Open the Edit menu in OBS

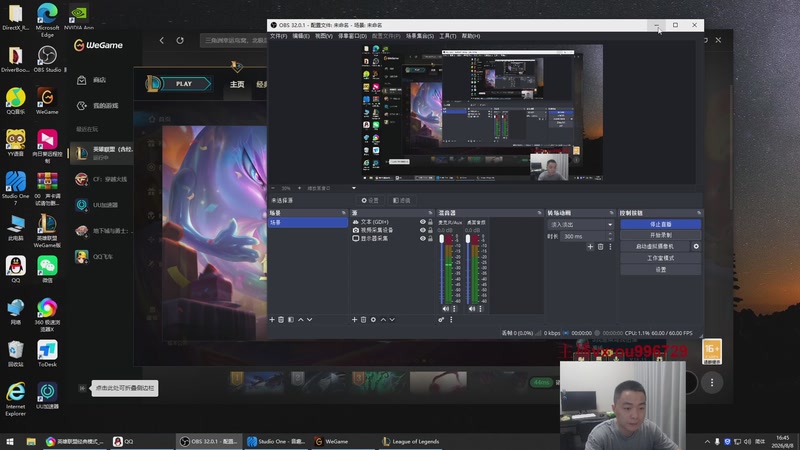pos(301,36)
